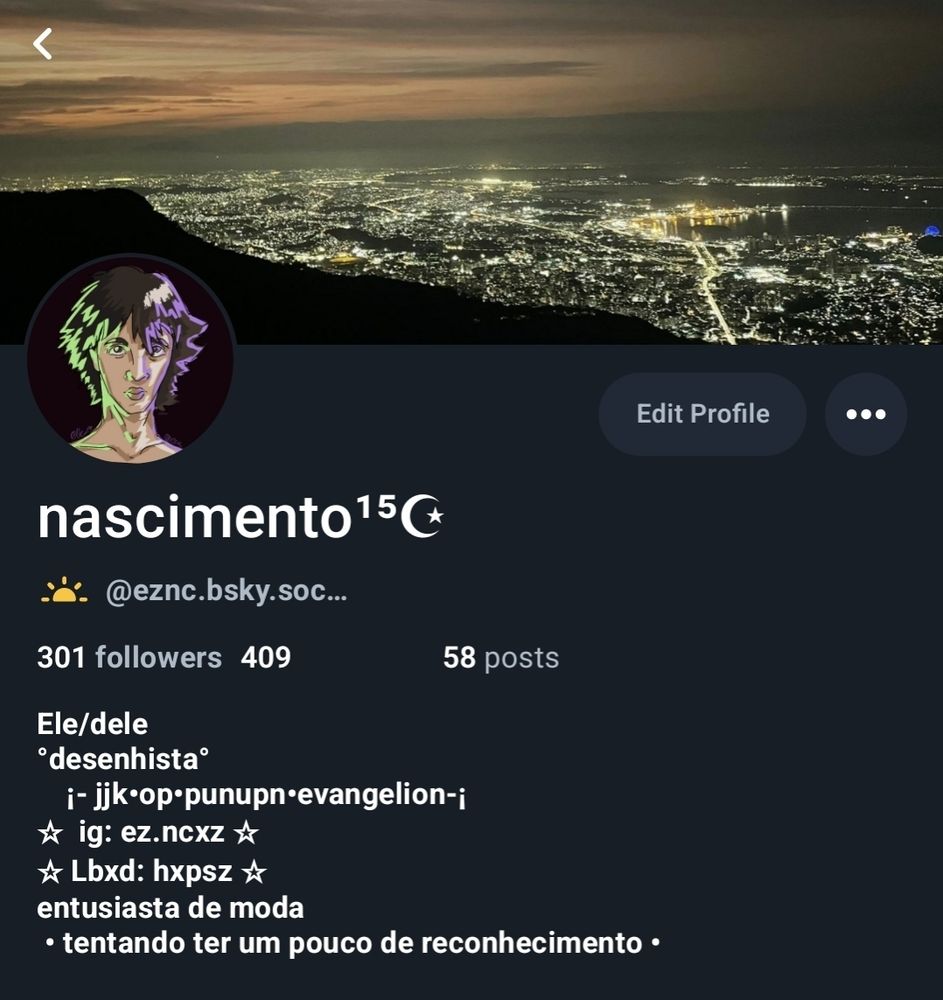This screenshot has height=1000, width=943.
Task: Click the Edit Profile button
Action: point(703,414)
